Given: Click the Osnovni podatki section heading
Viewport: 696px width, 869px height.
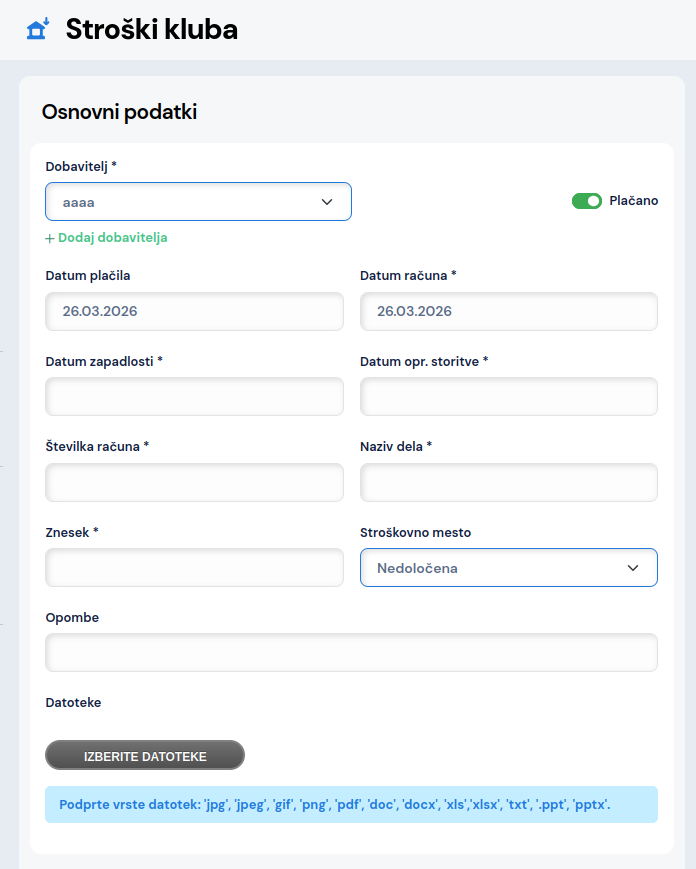Looking at the screenshot, I should pos(119,112).
